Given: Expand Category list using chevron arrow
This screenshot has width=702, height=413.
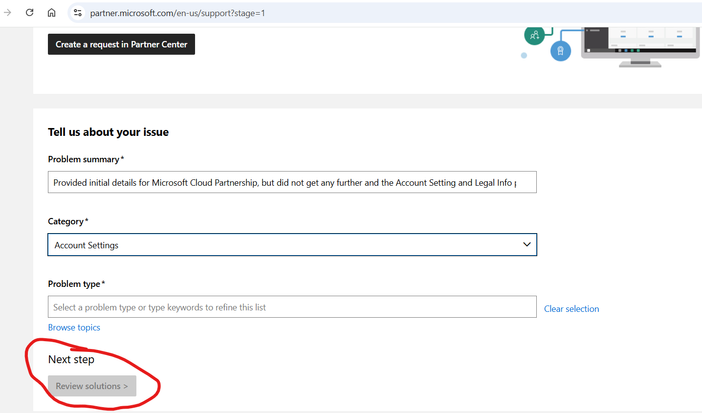Looking at the screenshot, I should coord(526,245).
